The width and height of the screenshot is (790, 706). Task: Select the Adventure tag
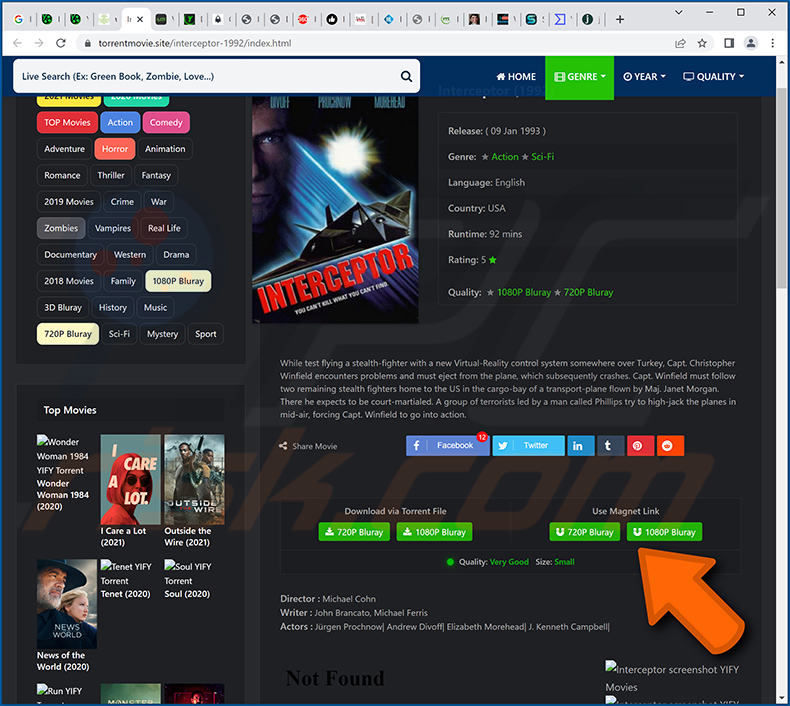click(64, 149)
